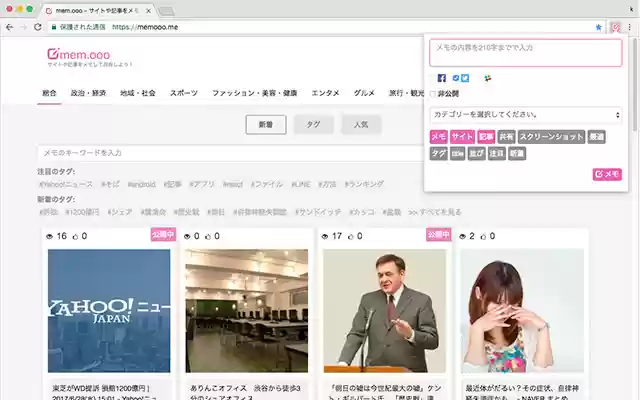This screenshot has height=400, width=640.
Task: Click the Twitter share icon in popup
Action: point(465,78)
